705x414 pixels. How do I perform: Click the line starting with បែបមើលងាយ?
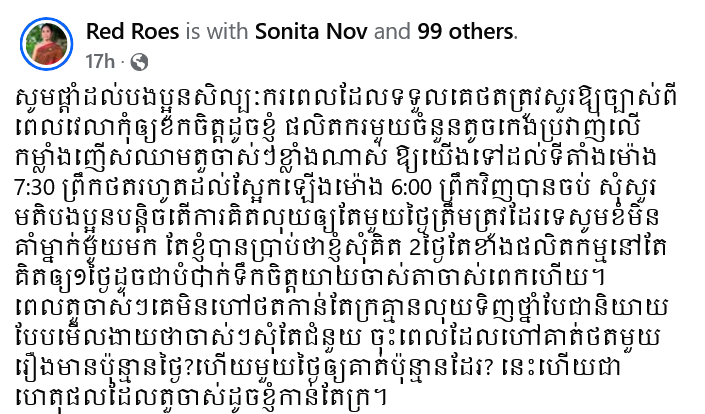click(x=331, y=338)
